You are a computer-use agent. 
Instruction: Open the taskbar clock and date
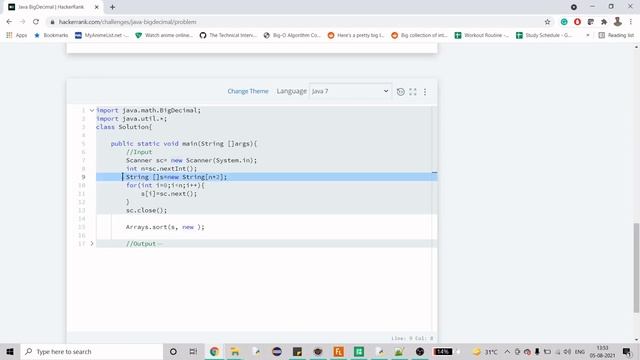[602, 351]
